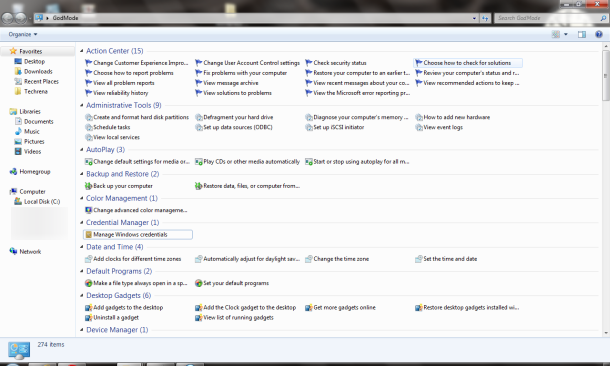Click the Change your view icon
The height and width of the screenshot is (366, 610).
(x=556, y=34)
